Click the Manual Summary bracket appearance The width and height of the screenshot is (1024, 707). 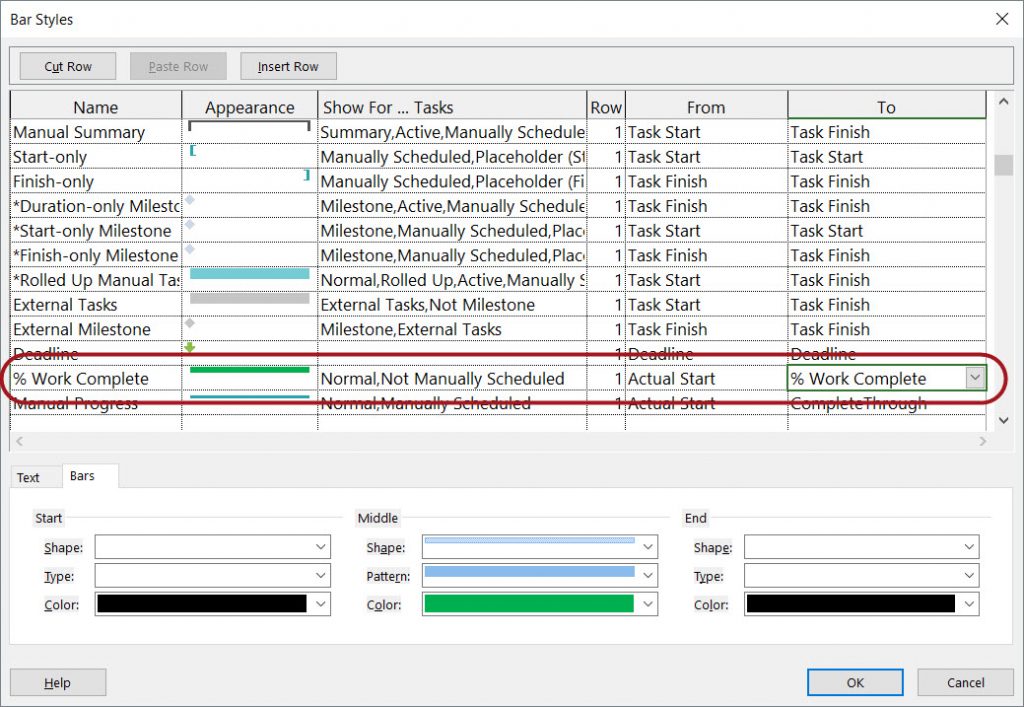click(249, 125)
